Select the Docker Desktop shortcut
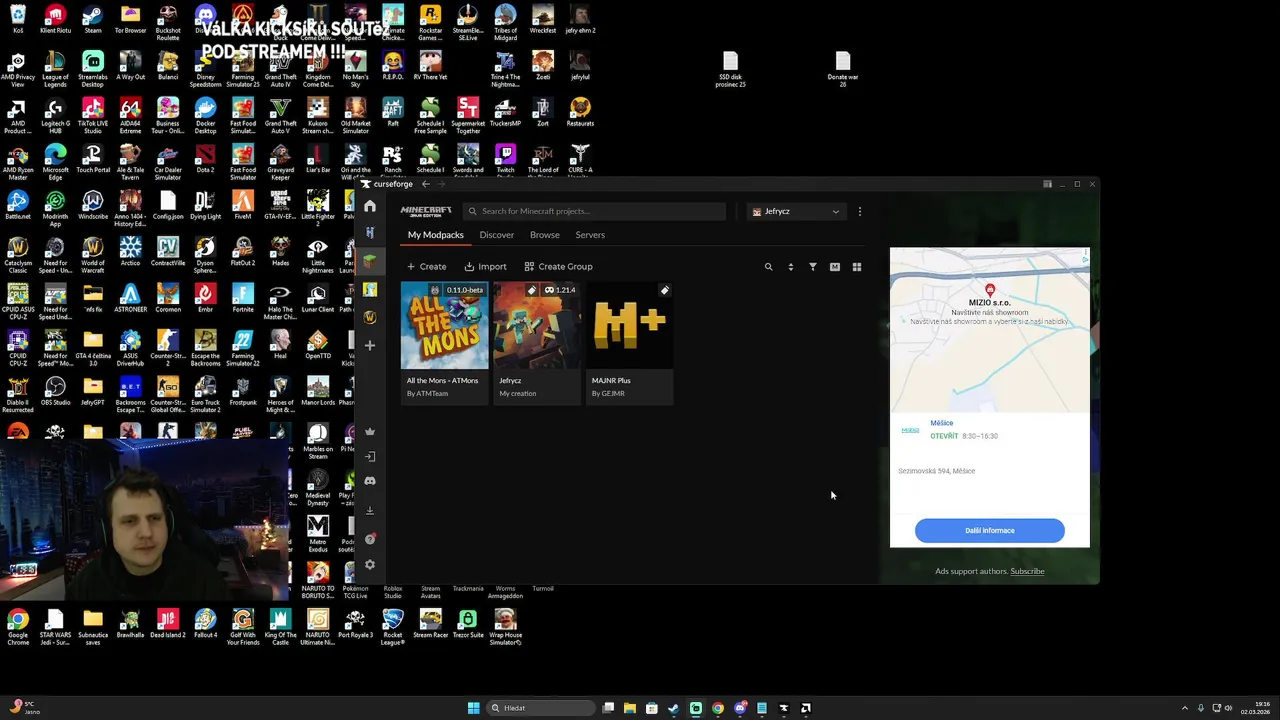Viewport: 1280px width, 720px height. click(205, 116)
